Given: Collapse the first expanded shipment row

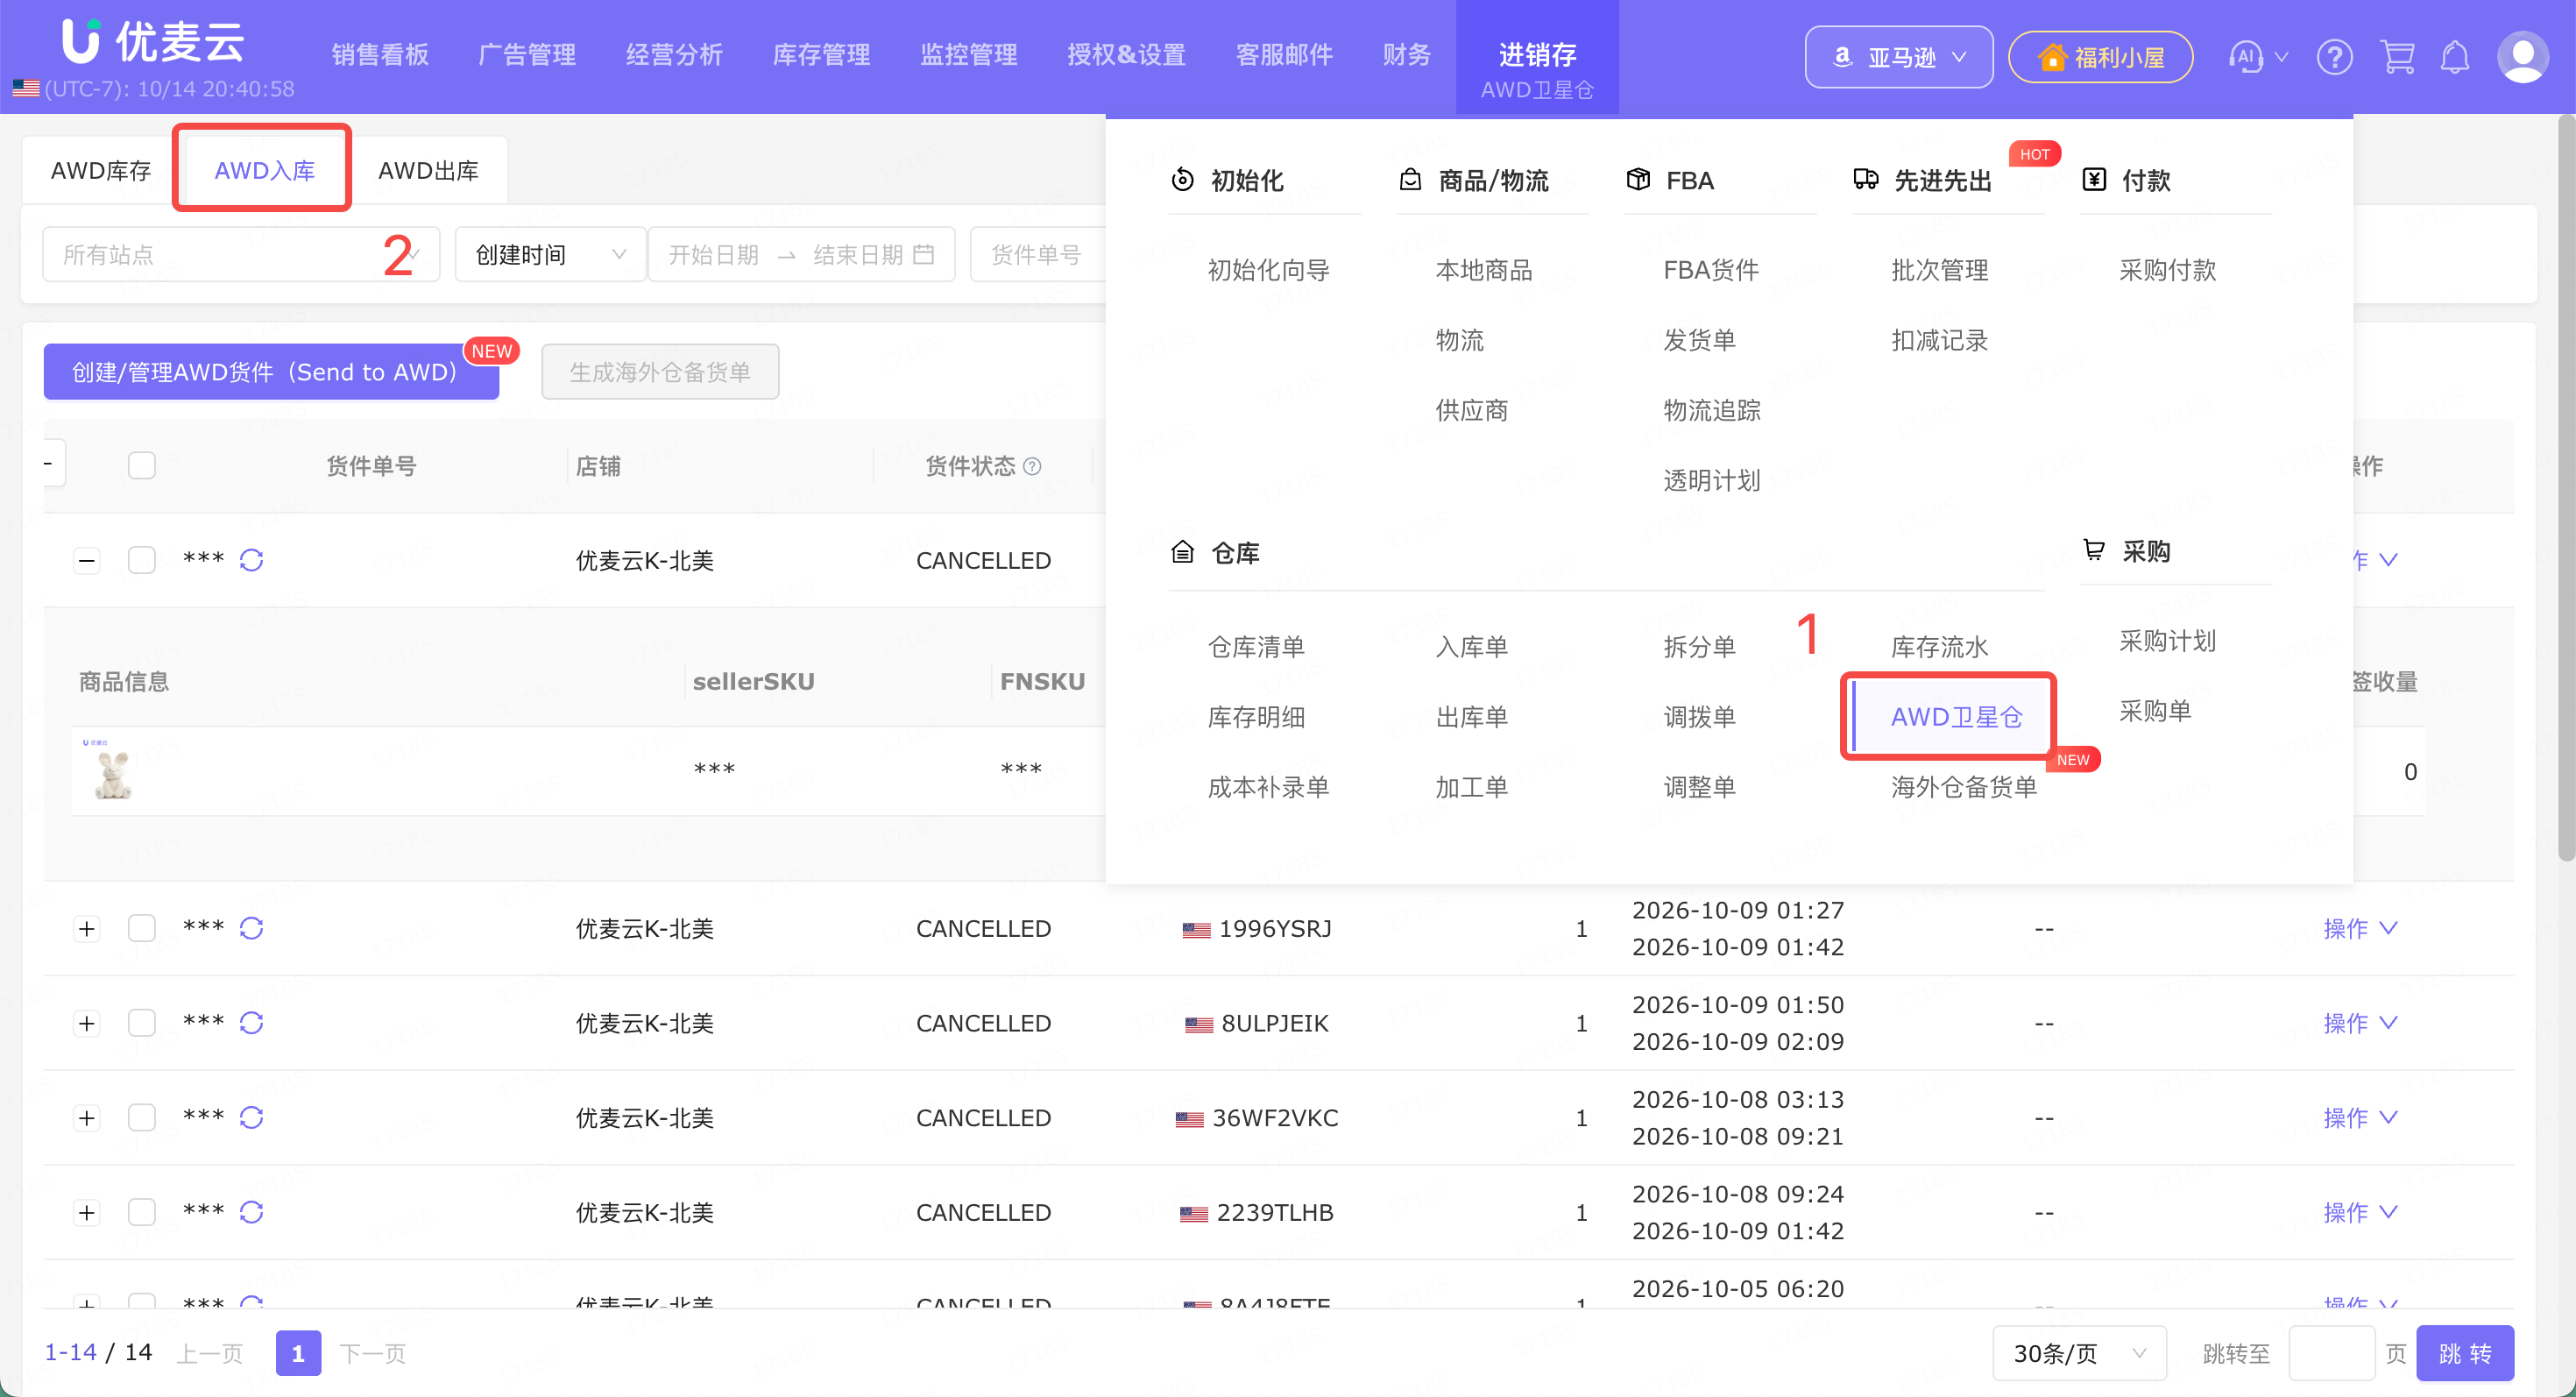Looking at the screenshot, I should [x=87, y=560].
